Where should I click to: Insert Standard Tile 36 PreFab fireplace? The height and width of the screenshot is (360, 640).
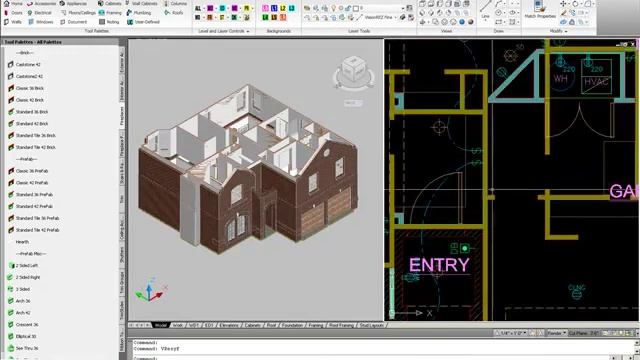tap(33, 218)
